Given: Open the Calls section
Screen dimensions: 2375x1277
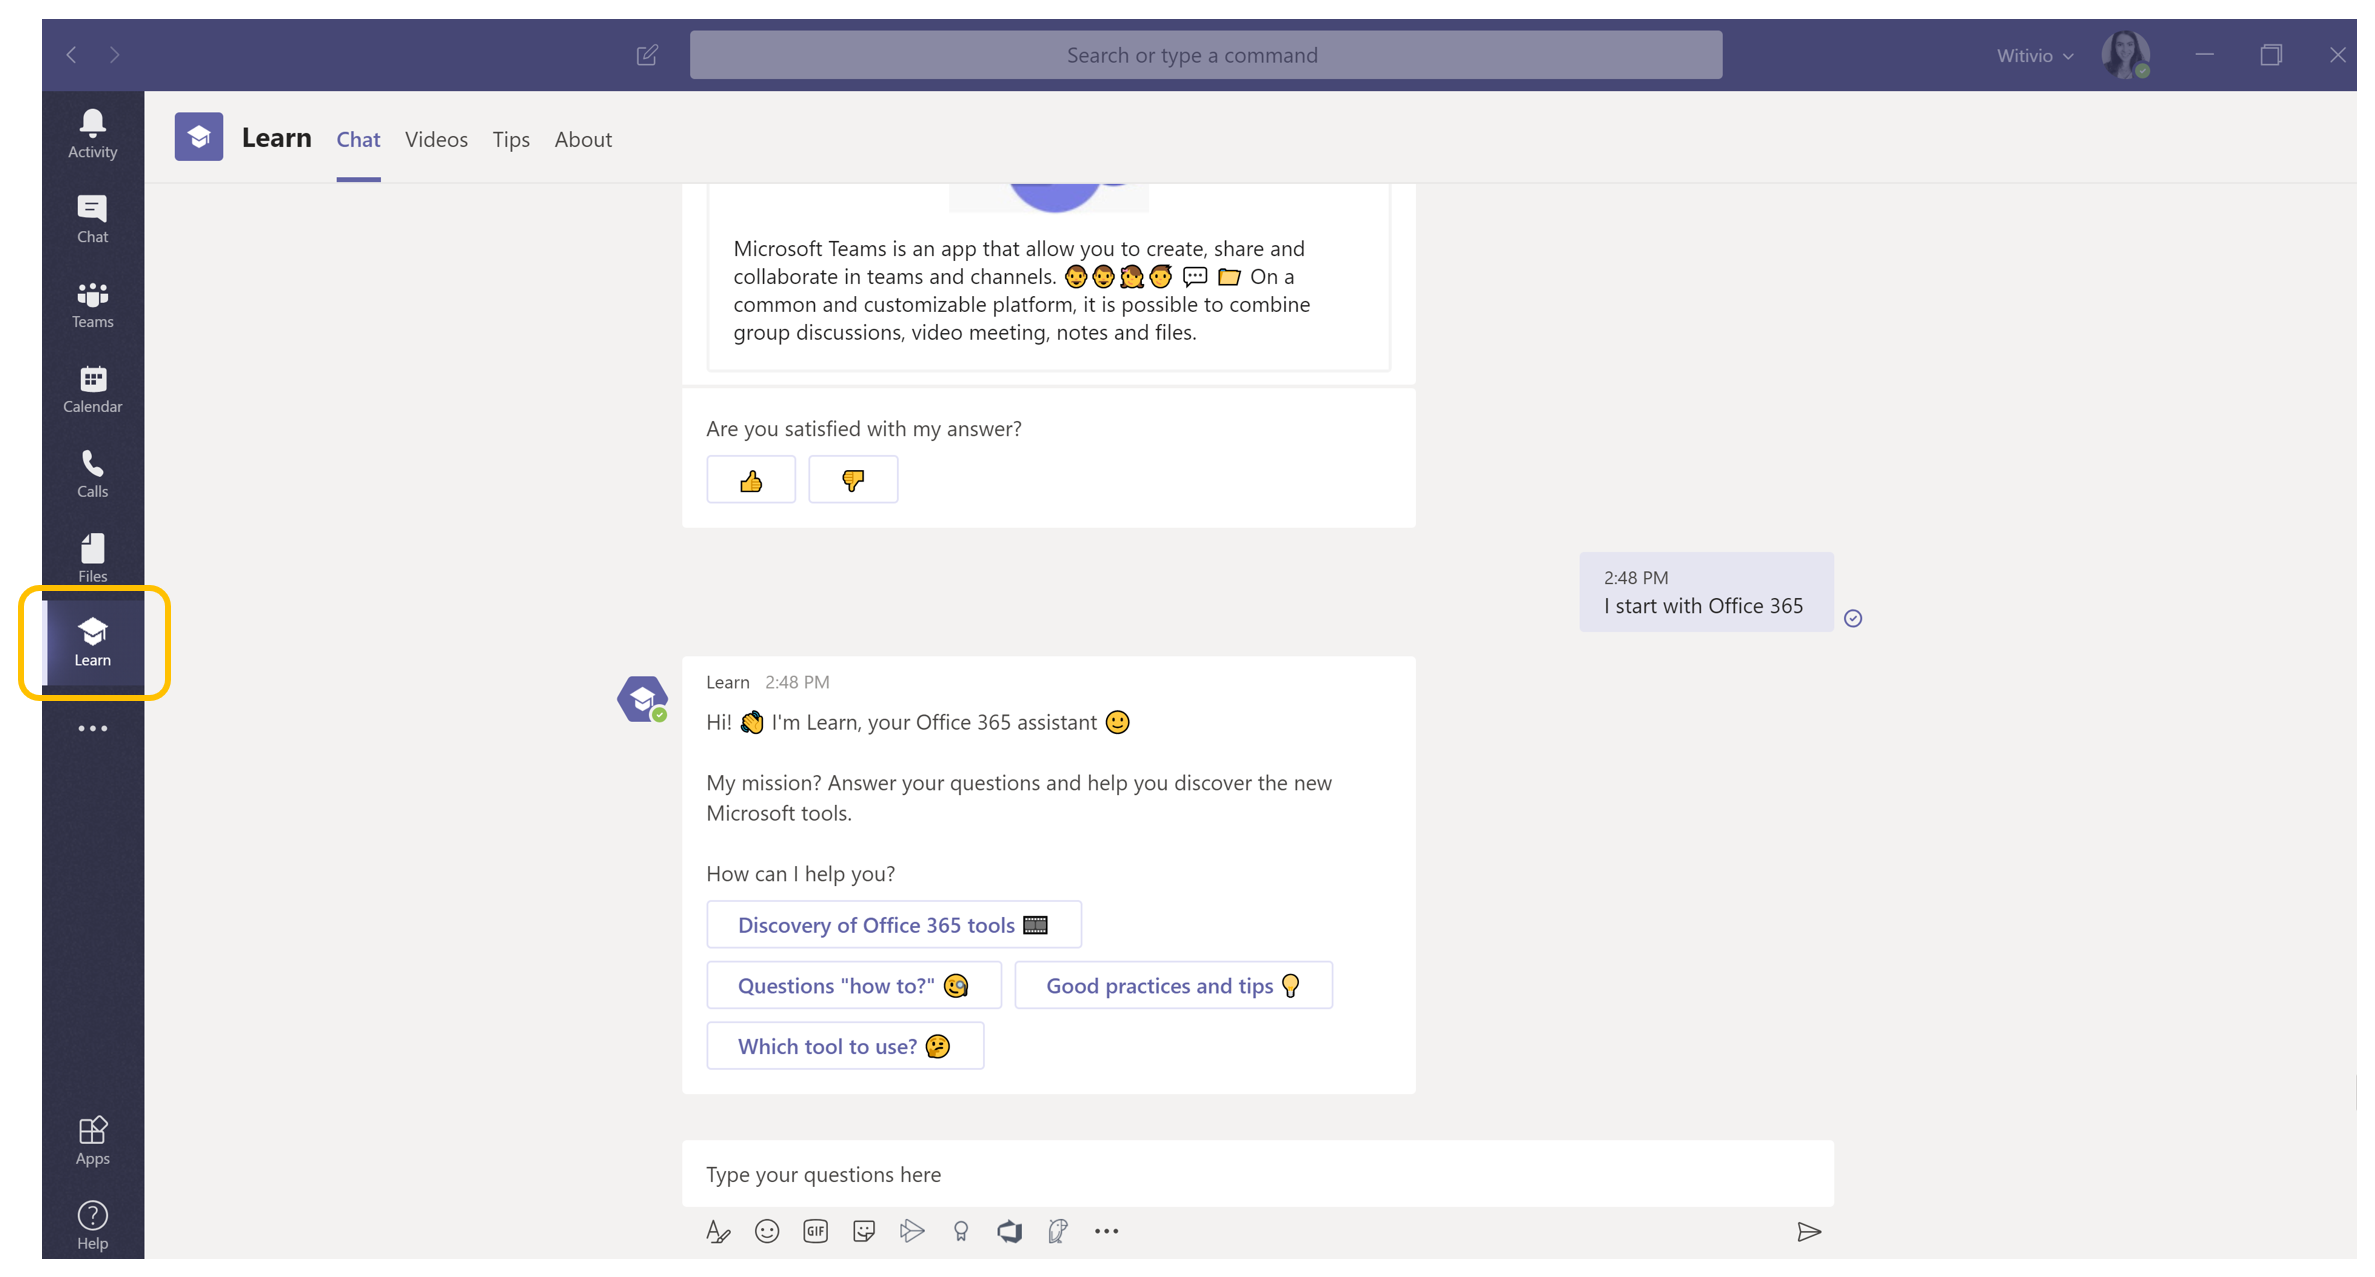Looking at the screenshot, I should [x=92, y=474].
